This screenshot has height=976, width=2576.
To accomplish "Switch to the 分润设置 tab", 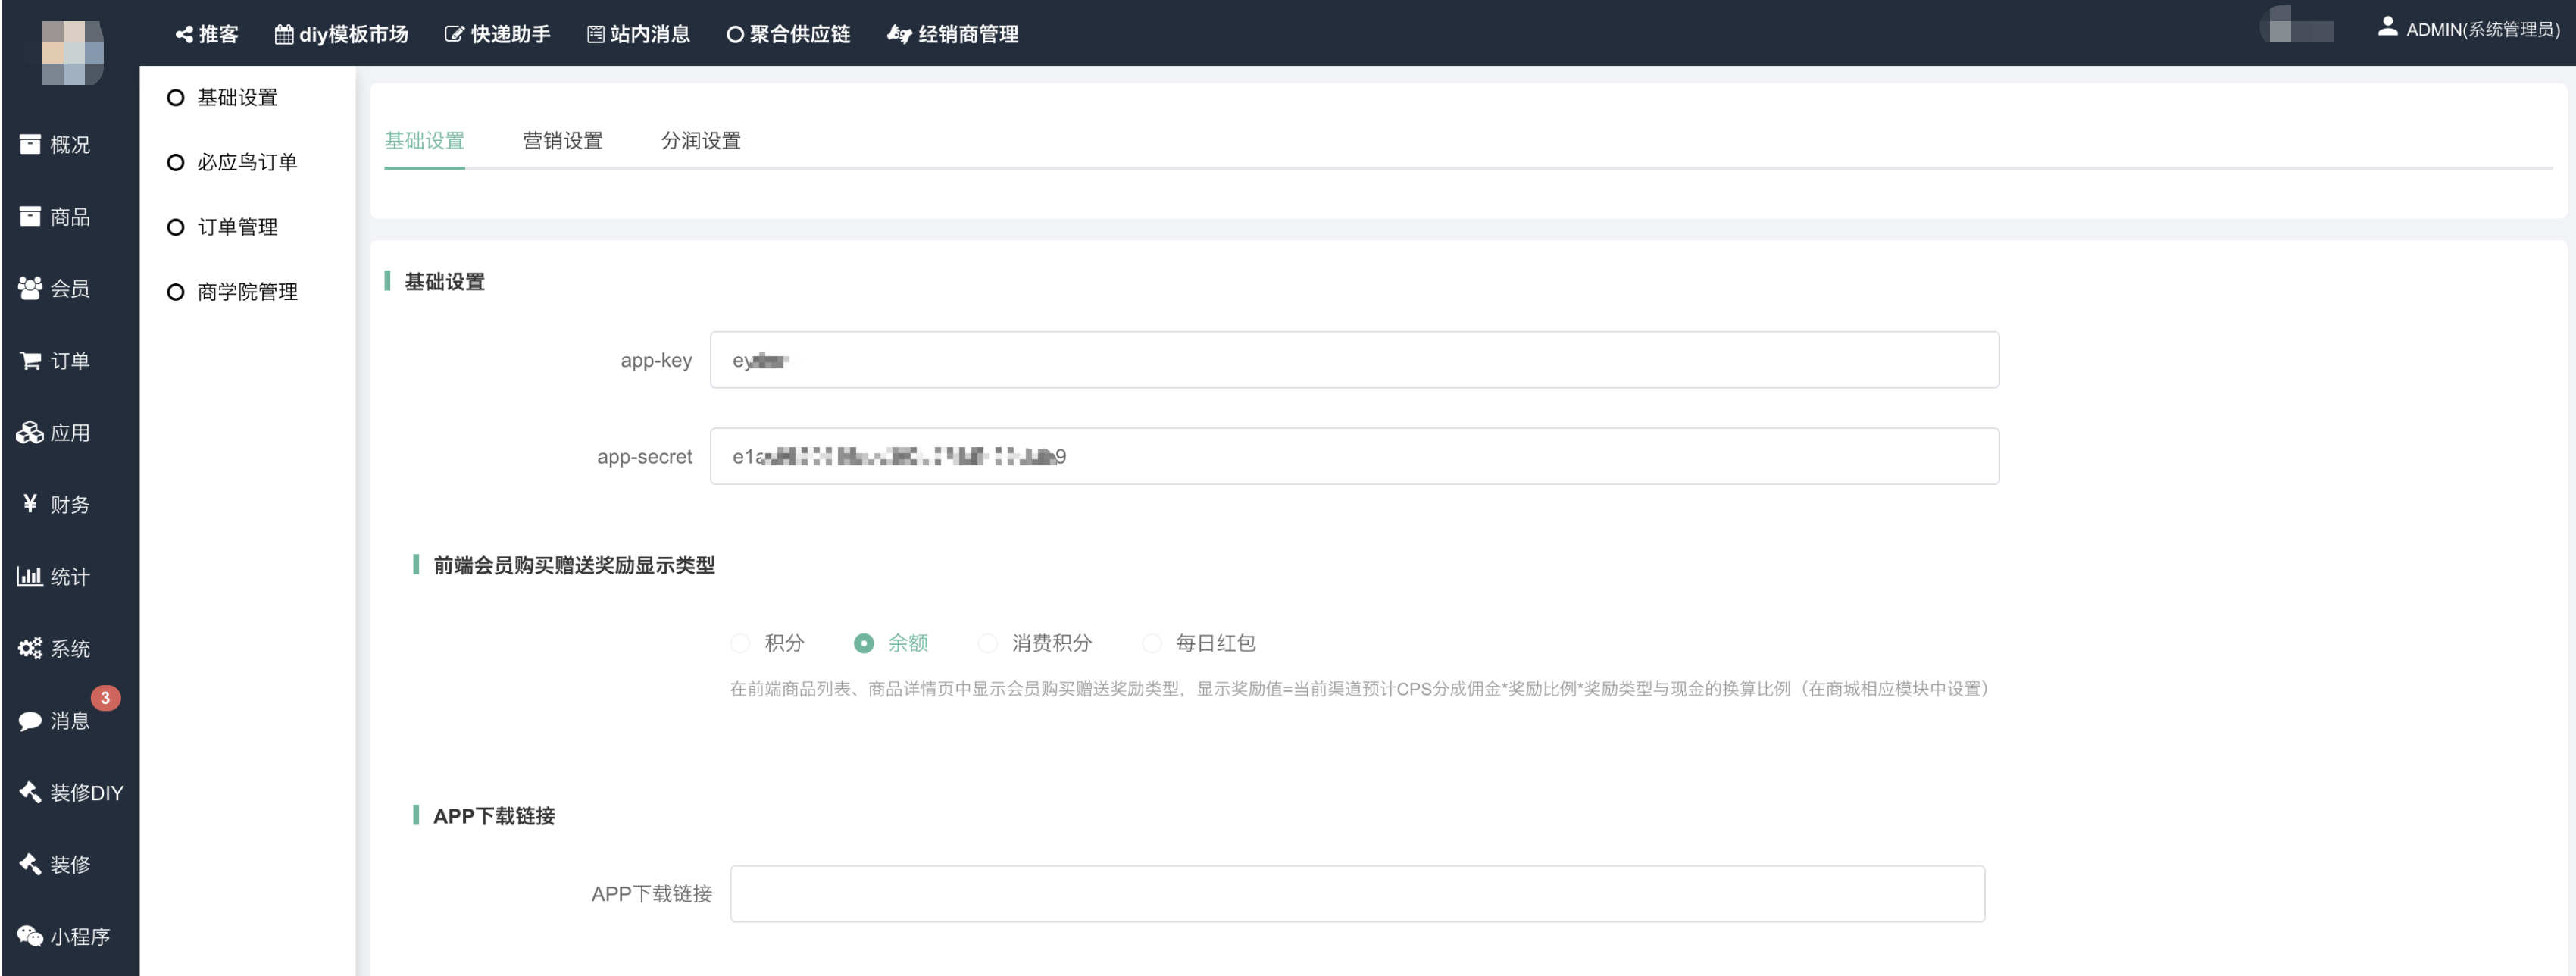I will pyautogui.click(x=700, y=141).
